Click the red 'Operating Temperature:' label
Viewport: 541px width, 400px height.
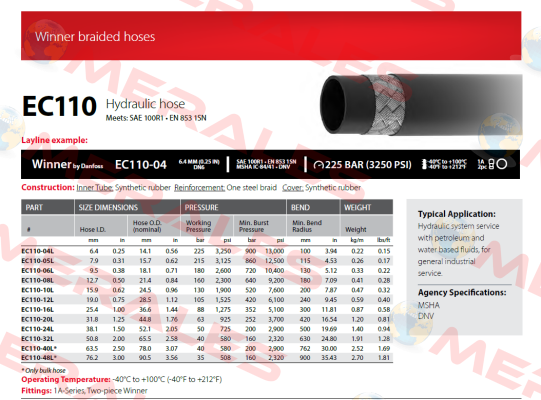tap(66, 379)
